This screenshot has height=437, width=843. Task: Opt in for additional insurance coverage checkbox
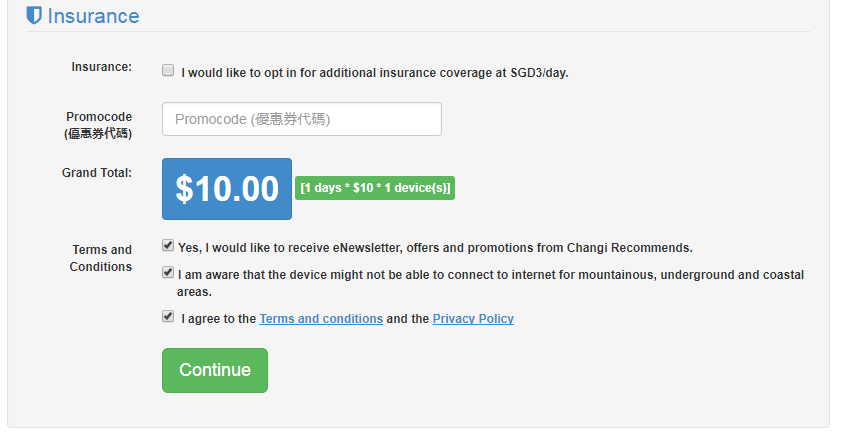[x=168, y=71]
